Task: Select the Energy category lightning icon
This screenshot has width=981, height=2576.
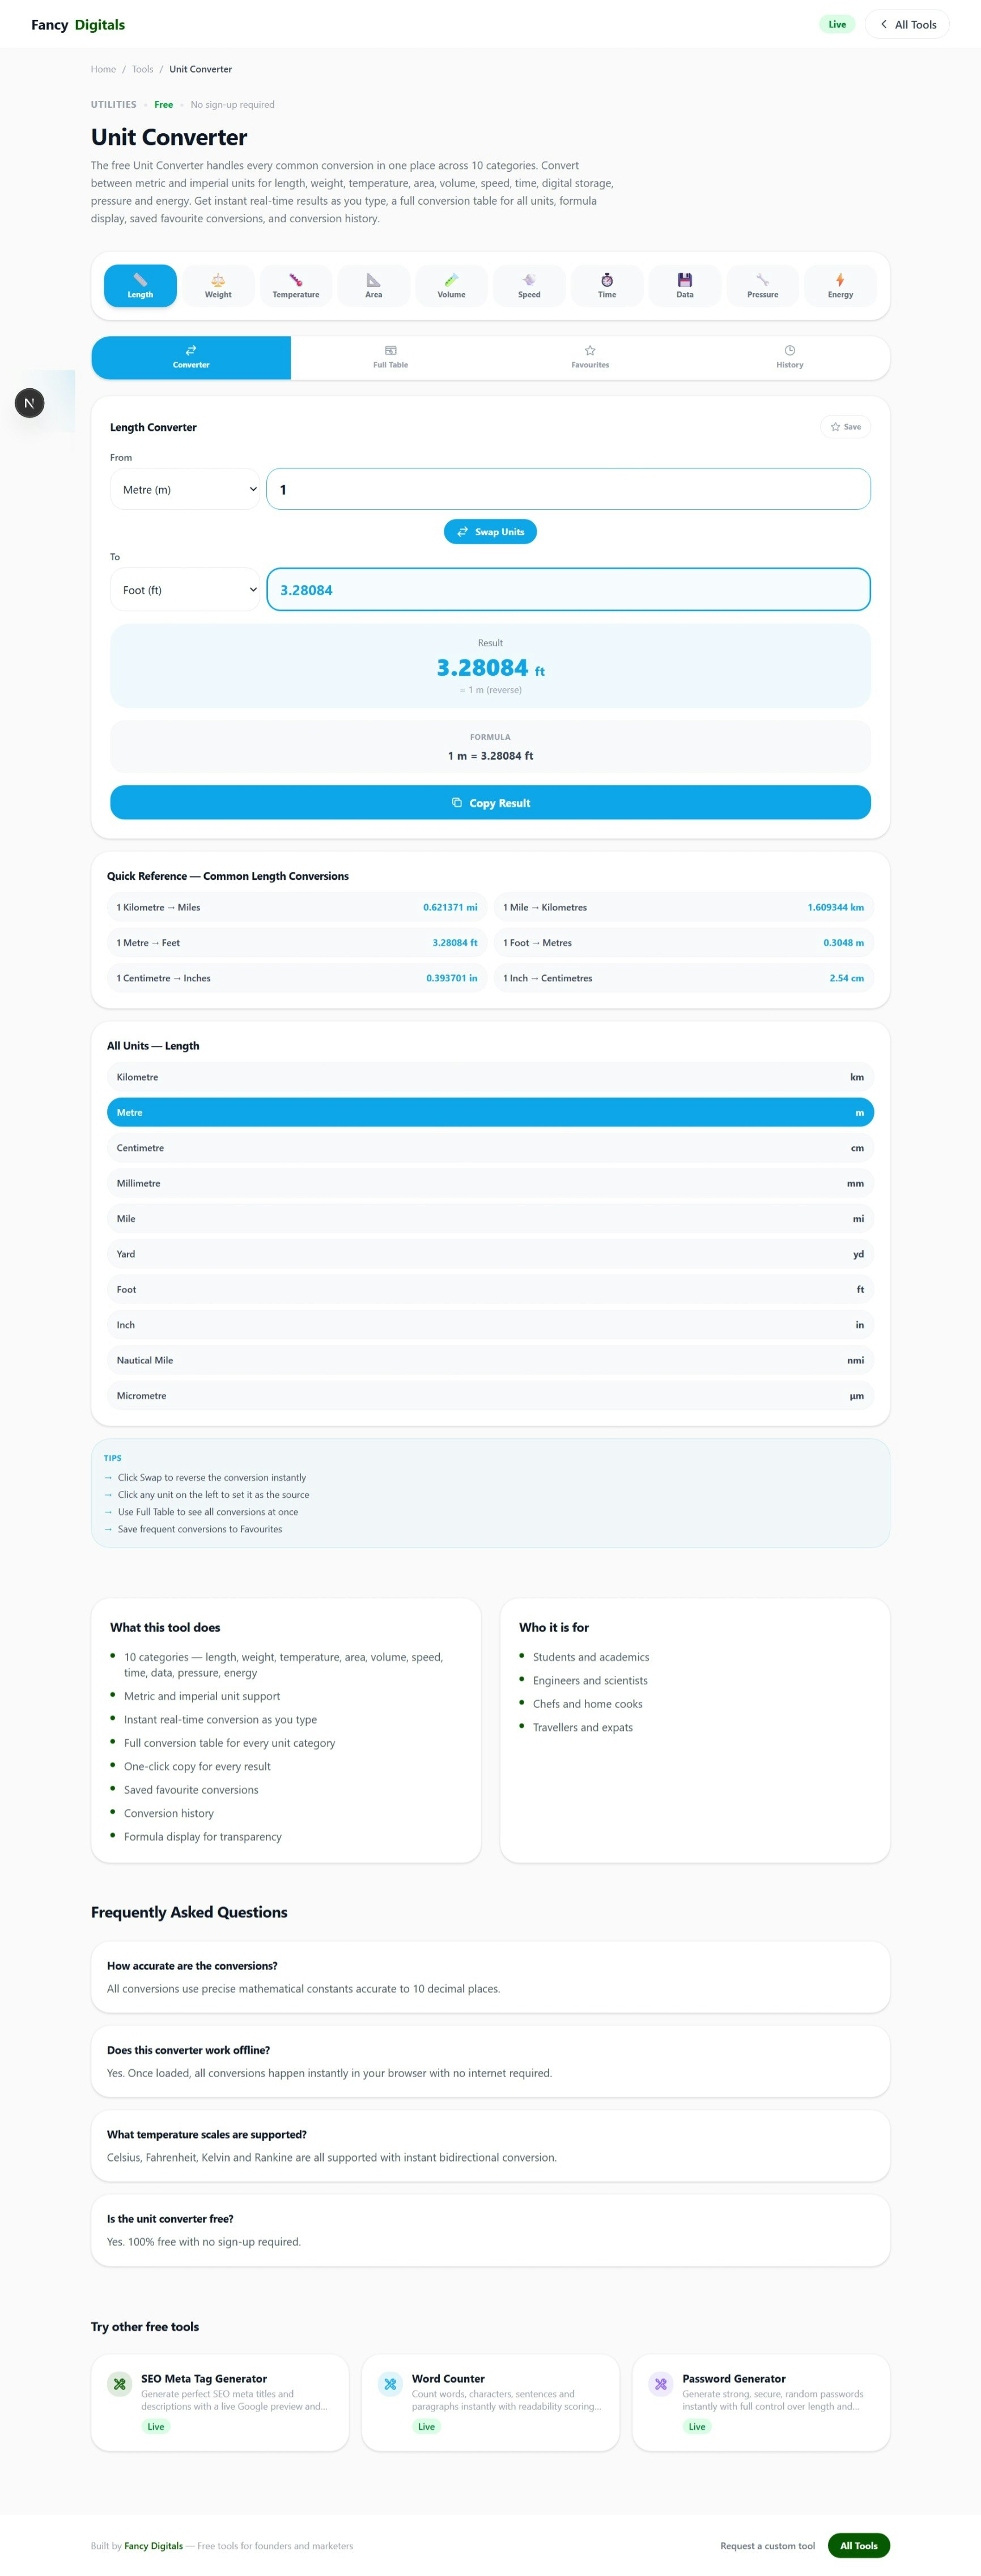Action: [840, 280]
